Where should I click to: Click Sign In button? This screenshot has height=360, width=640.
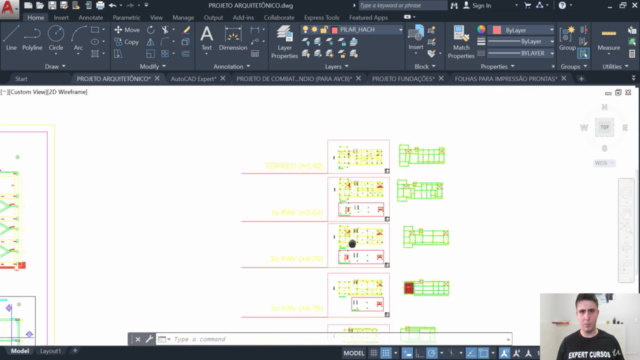tap(477, 5)
